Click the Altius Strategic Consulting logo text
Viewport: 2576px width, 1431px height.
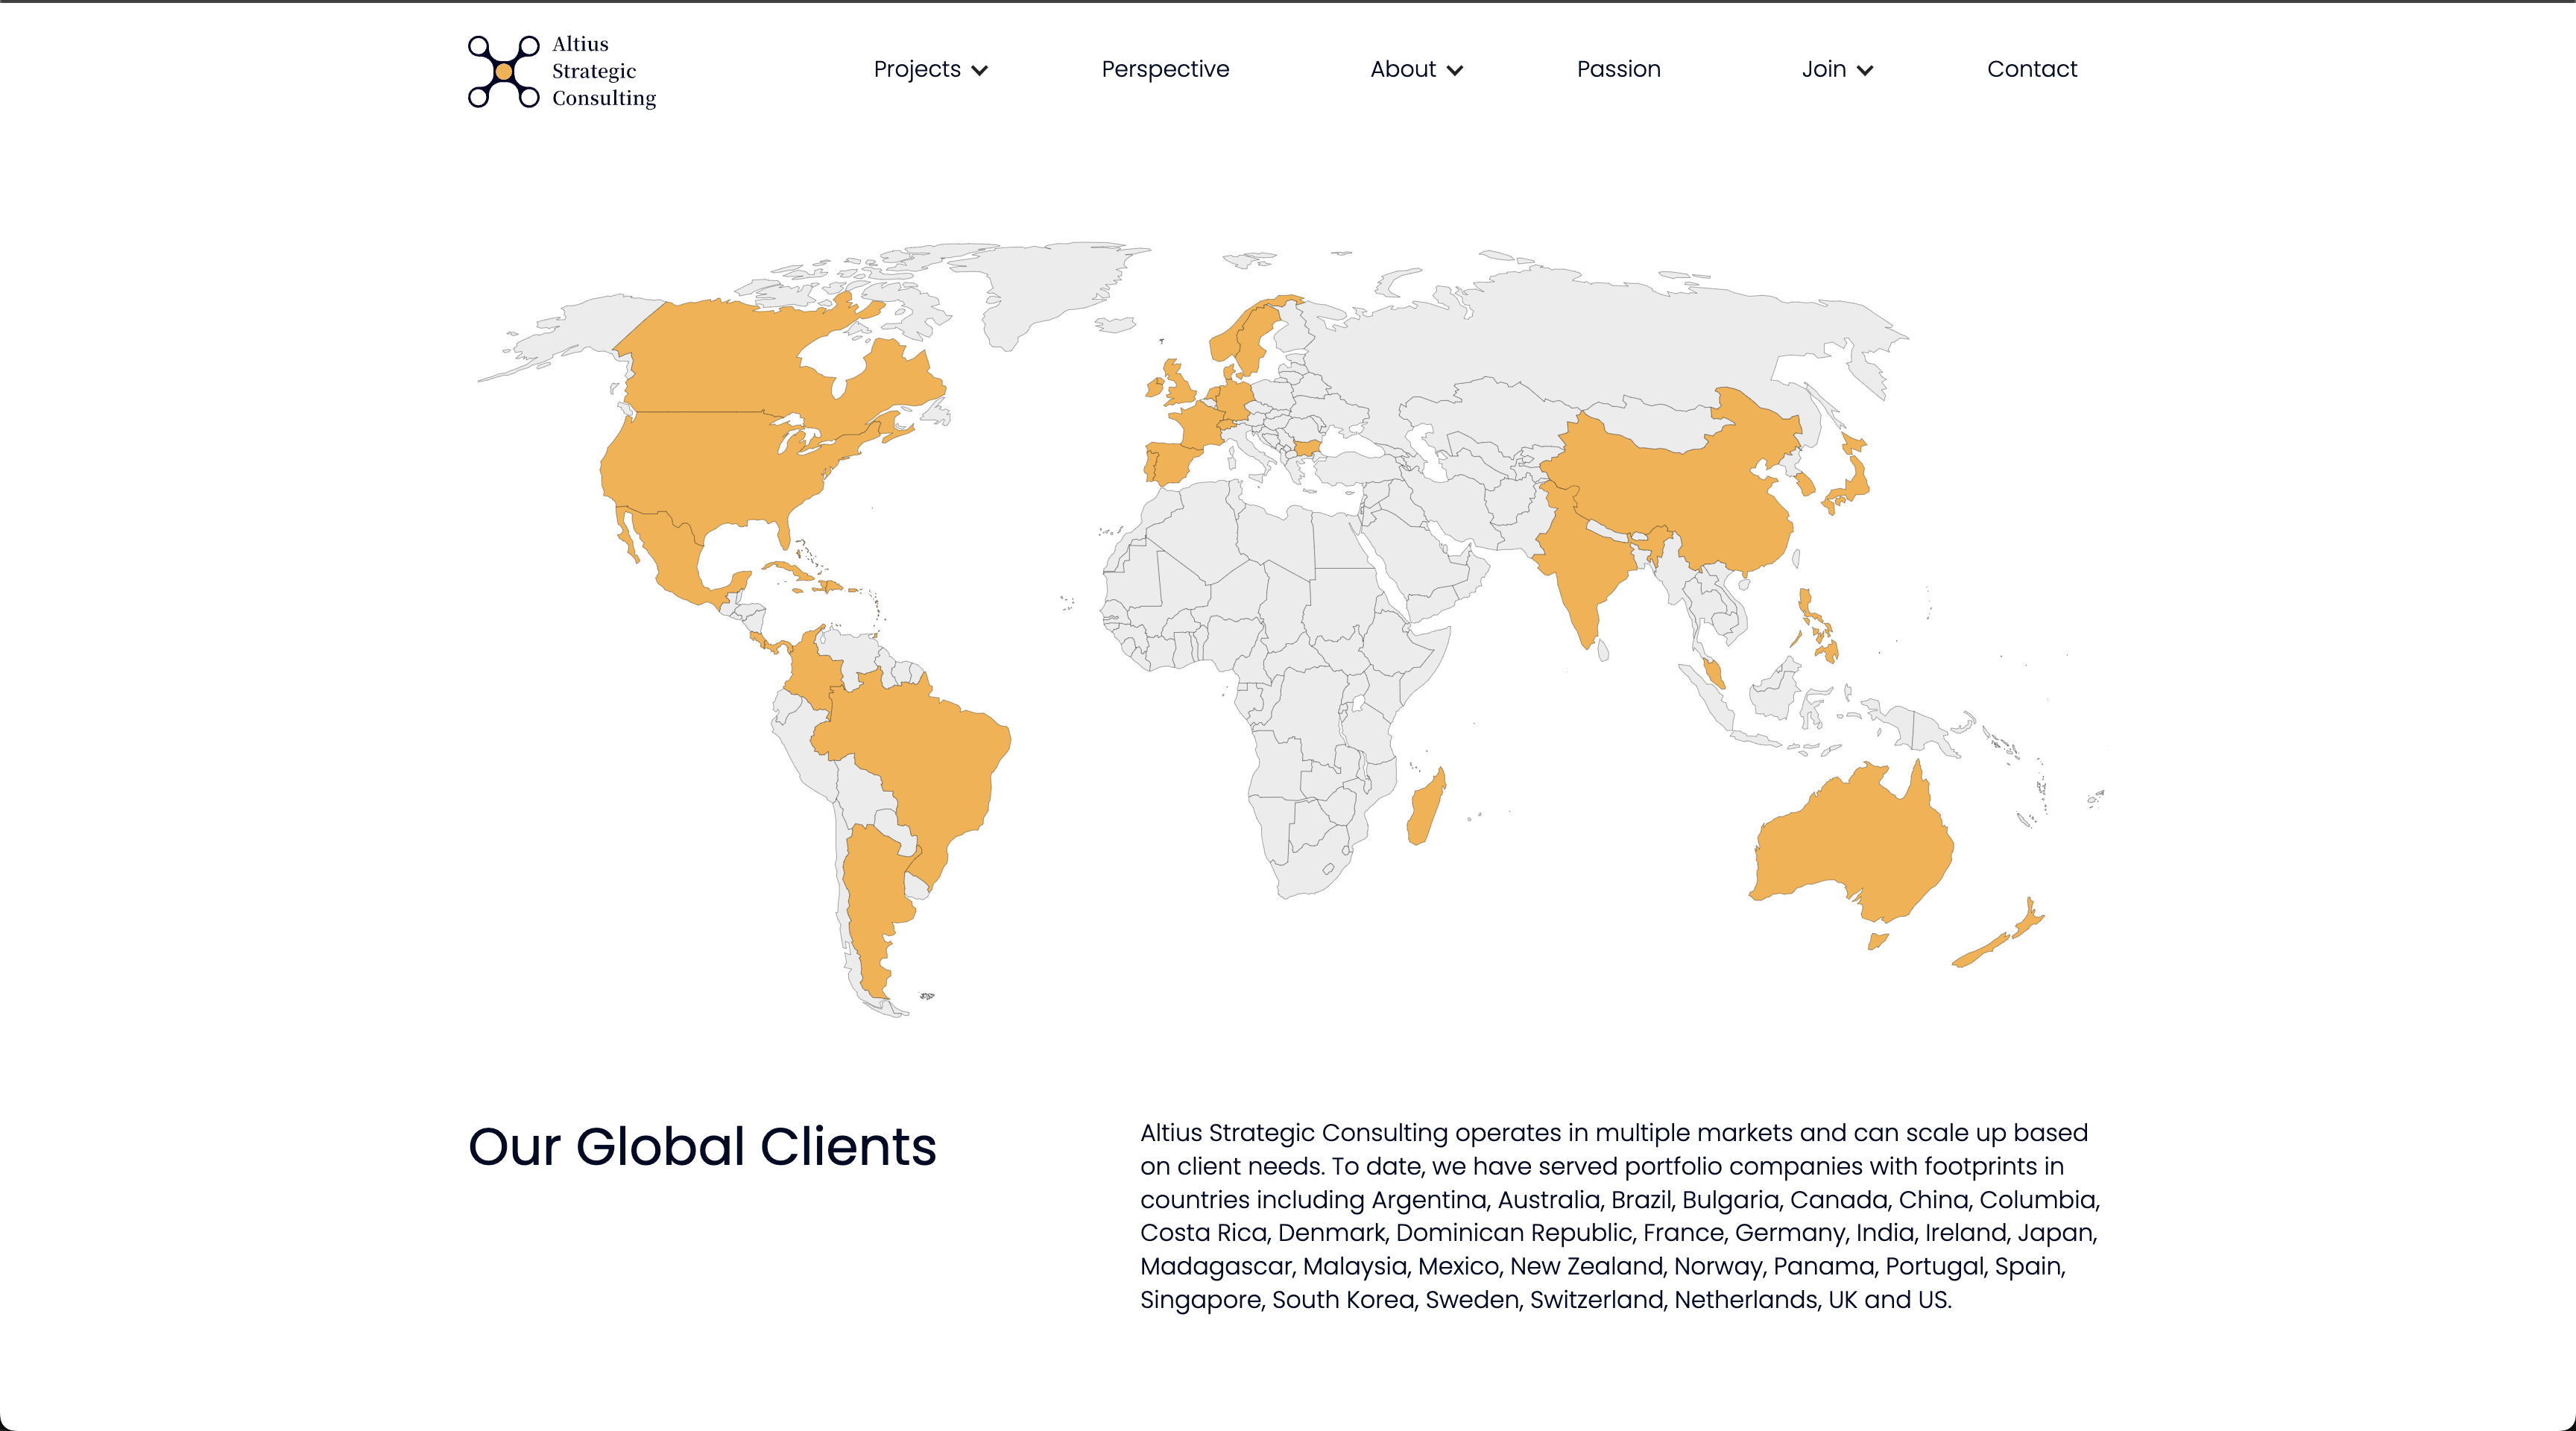603,71
